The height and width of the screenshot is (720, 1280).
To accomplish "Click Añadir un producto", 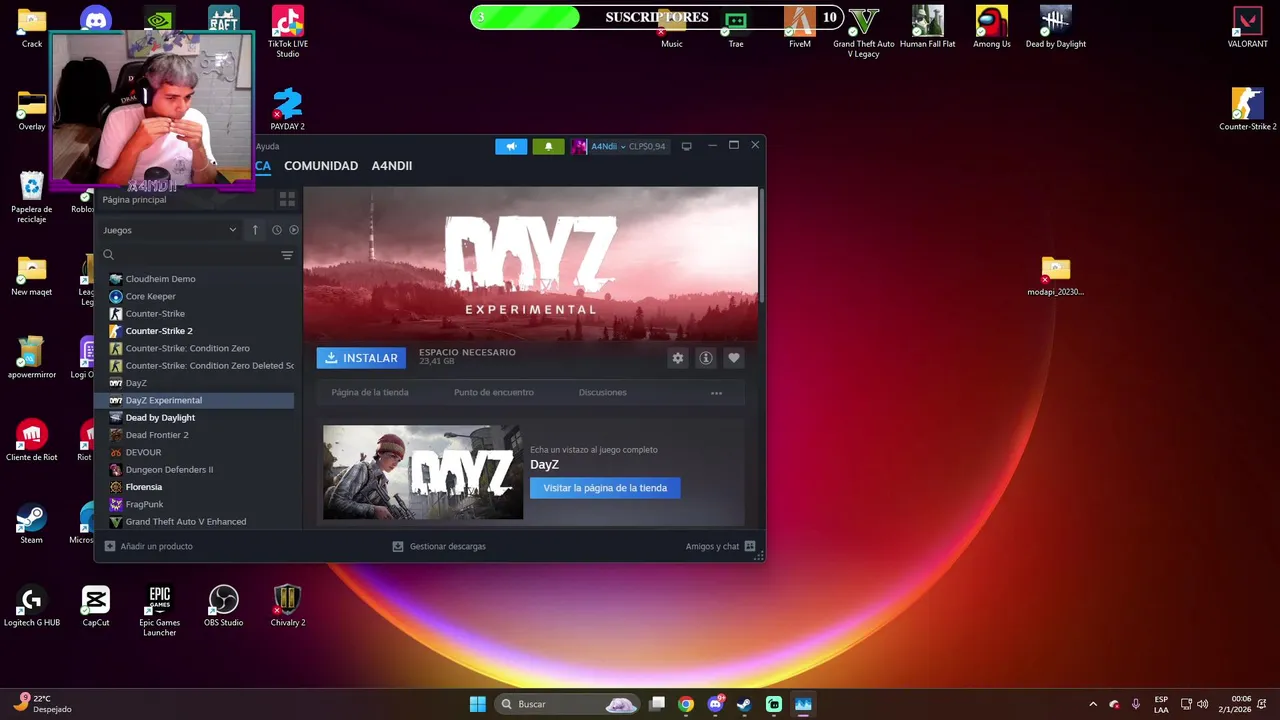I will [149, 546].
